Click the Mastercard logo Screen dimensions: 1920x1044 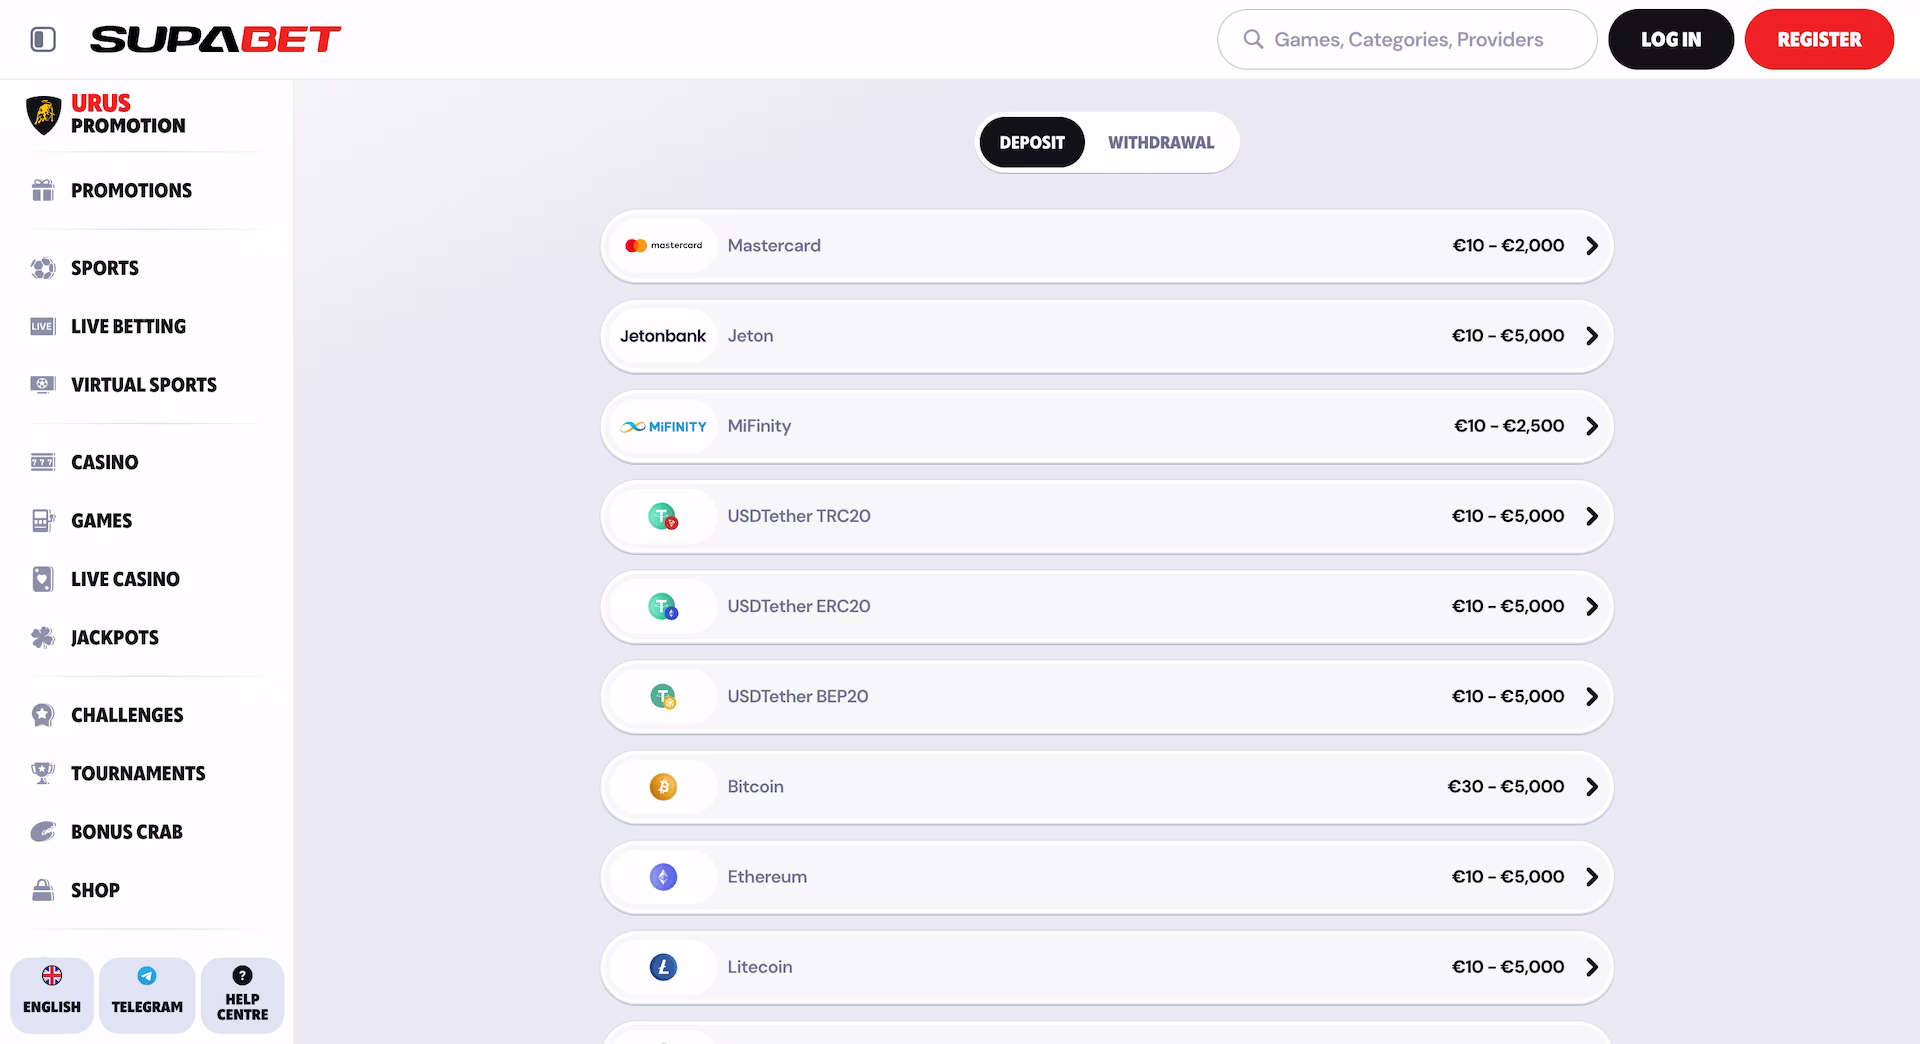tap(663, 246)
